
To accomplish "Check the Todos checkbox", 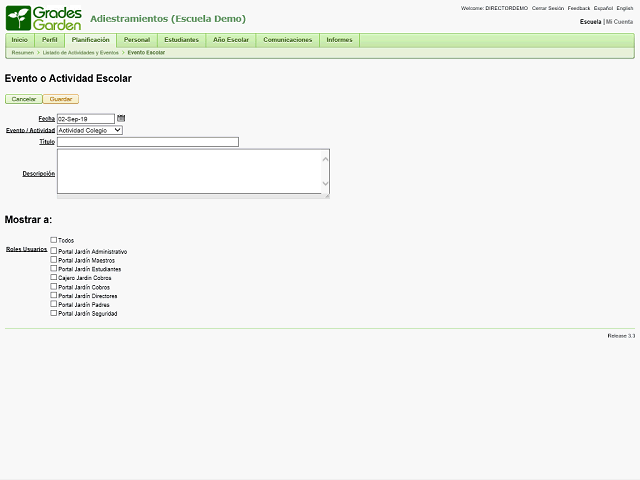I will click(54, 240).
